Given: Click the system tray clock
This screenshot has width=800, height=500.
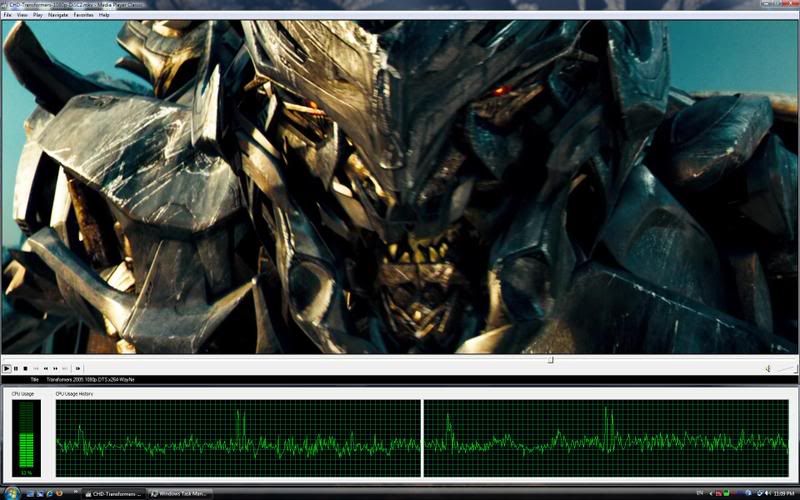Looking at the screenshot, I should coord(782,493).
